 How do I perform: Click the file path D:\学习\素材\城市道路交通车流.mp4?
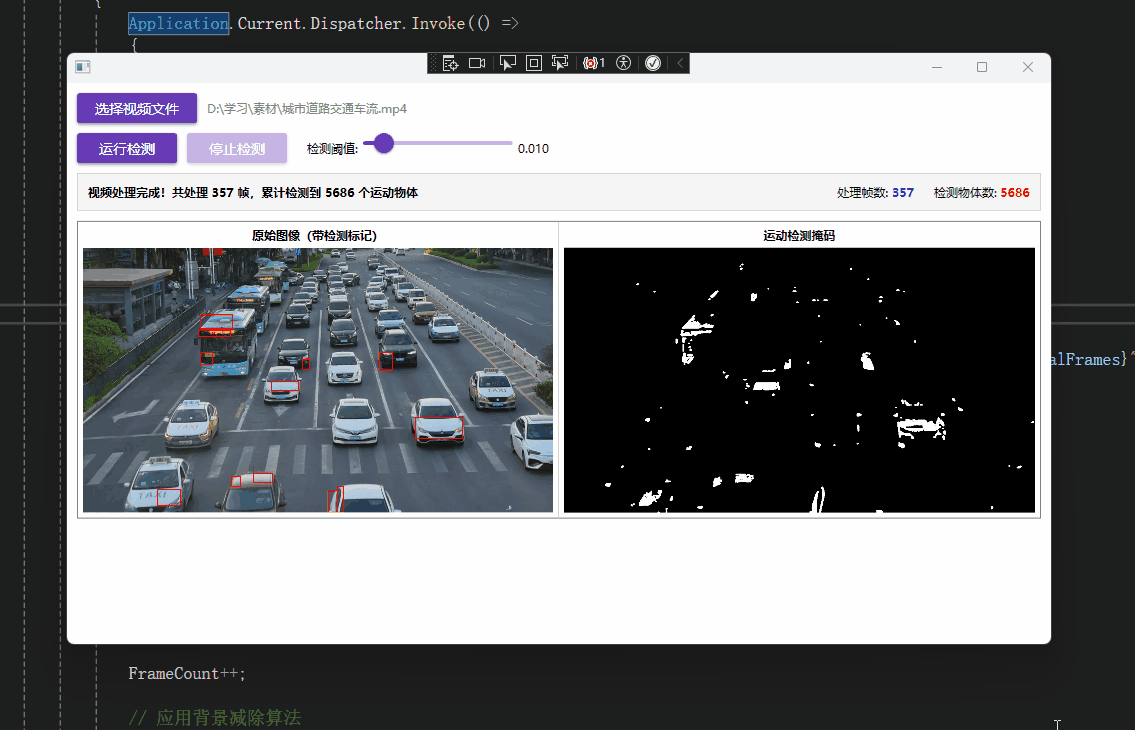(307, 109)
